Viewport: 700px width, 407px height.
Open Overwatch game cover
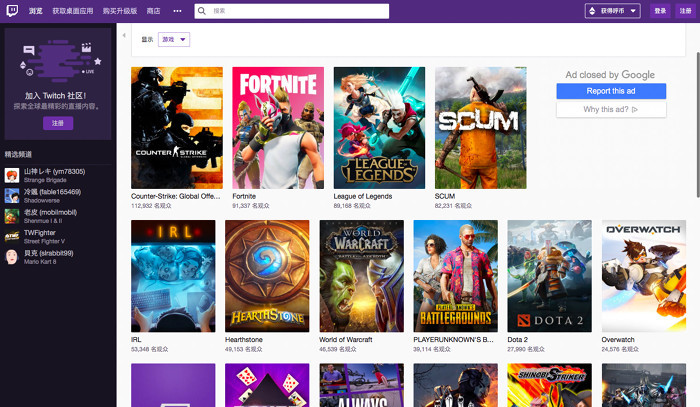pyautogui.click(x=644, y=276)
